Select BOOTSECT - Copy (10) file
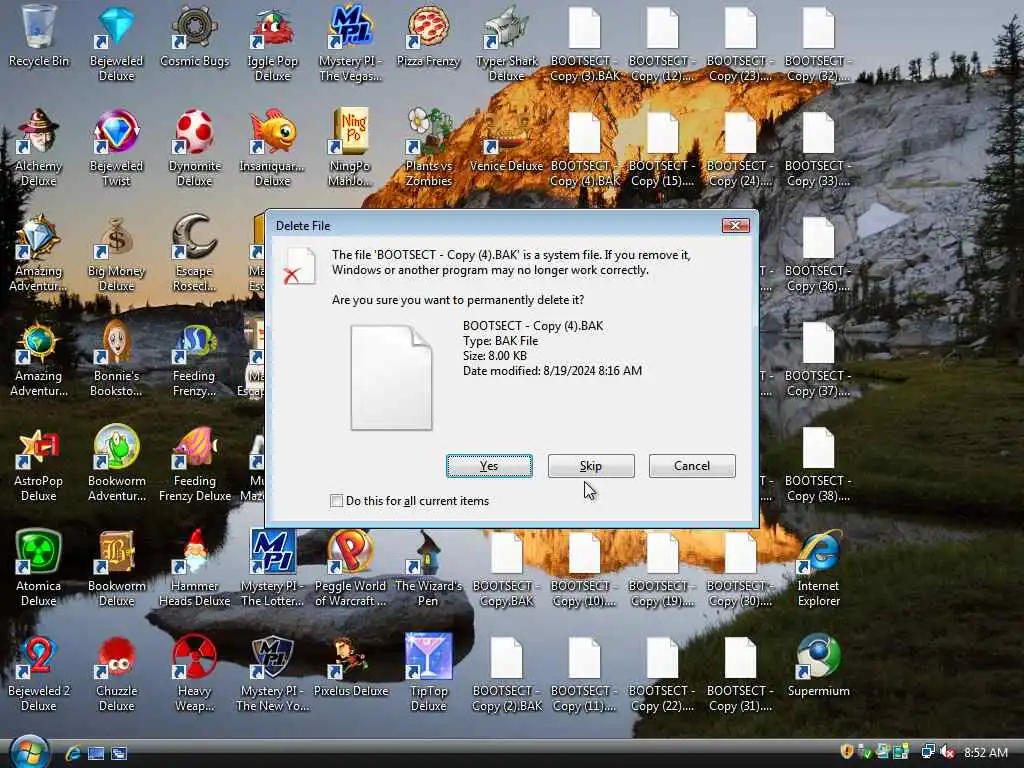1024x768 pixels. pyautogui.click(x=584, y=568)
